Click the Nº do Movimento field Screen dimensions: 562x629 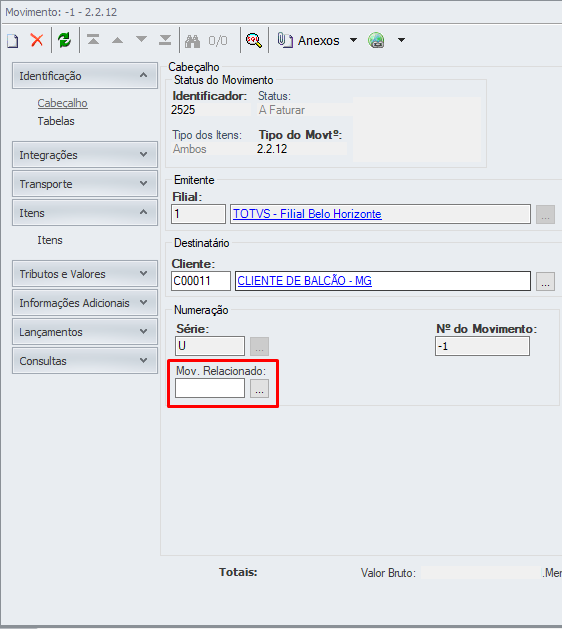click(x=482, y=346)
